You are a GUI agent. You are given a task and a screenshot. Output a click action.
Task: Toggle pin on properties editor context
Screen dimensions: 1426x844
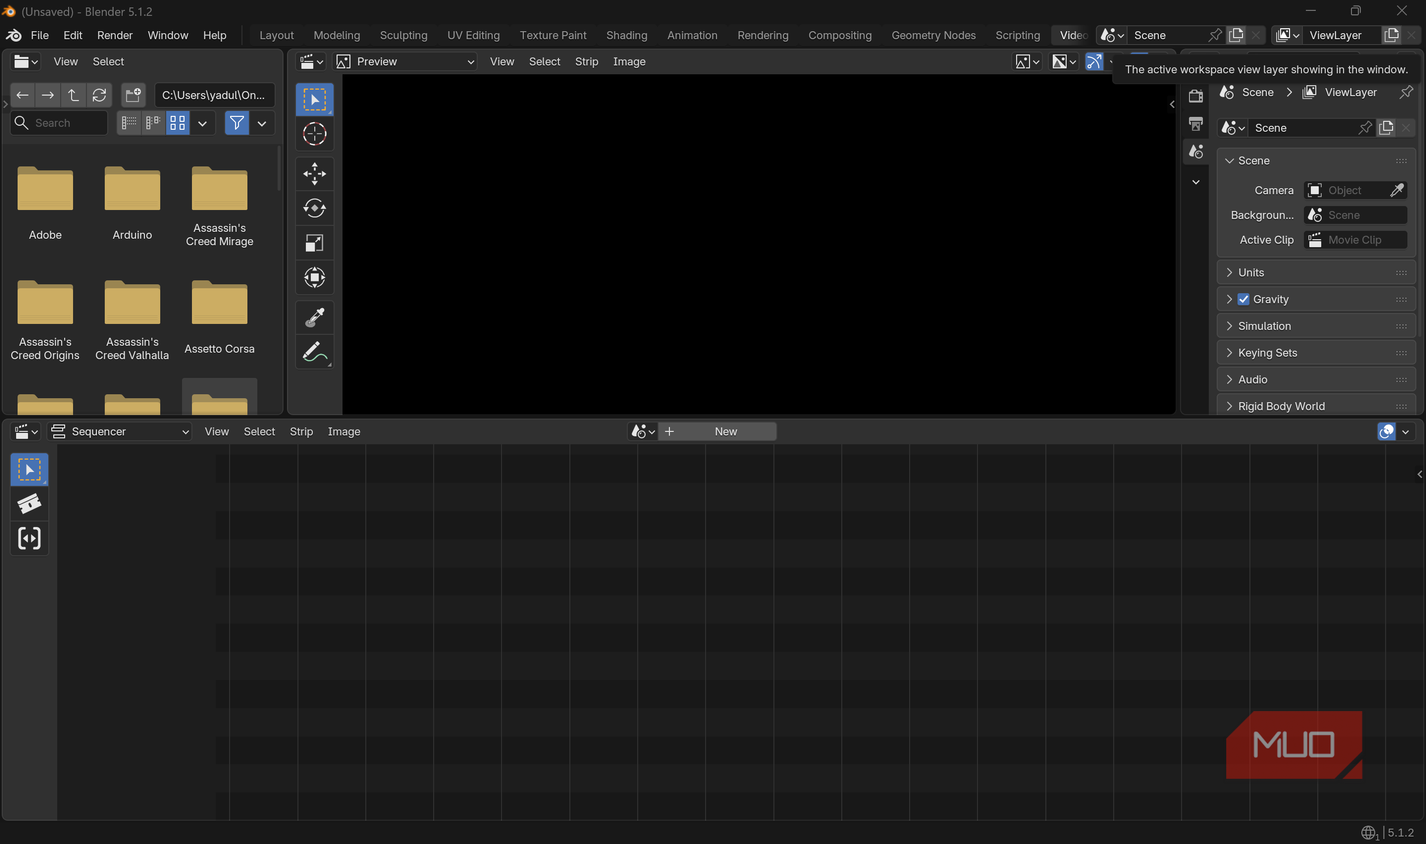1406,92
